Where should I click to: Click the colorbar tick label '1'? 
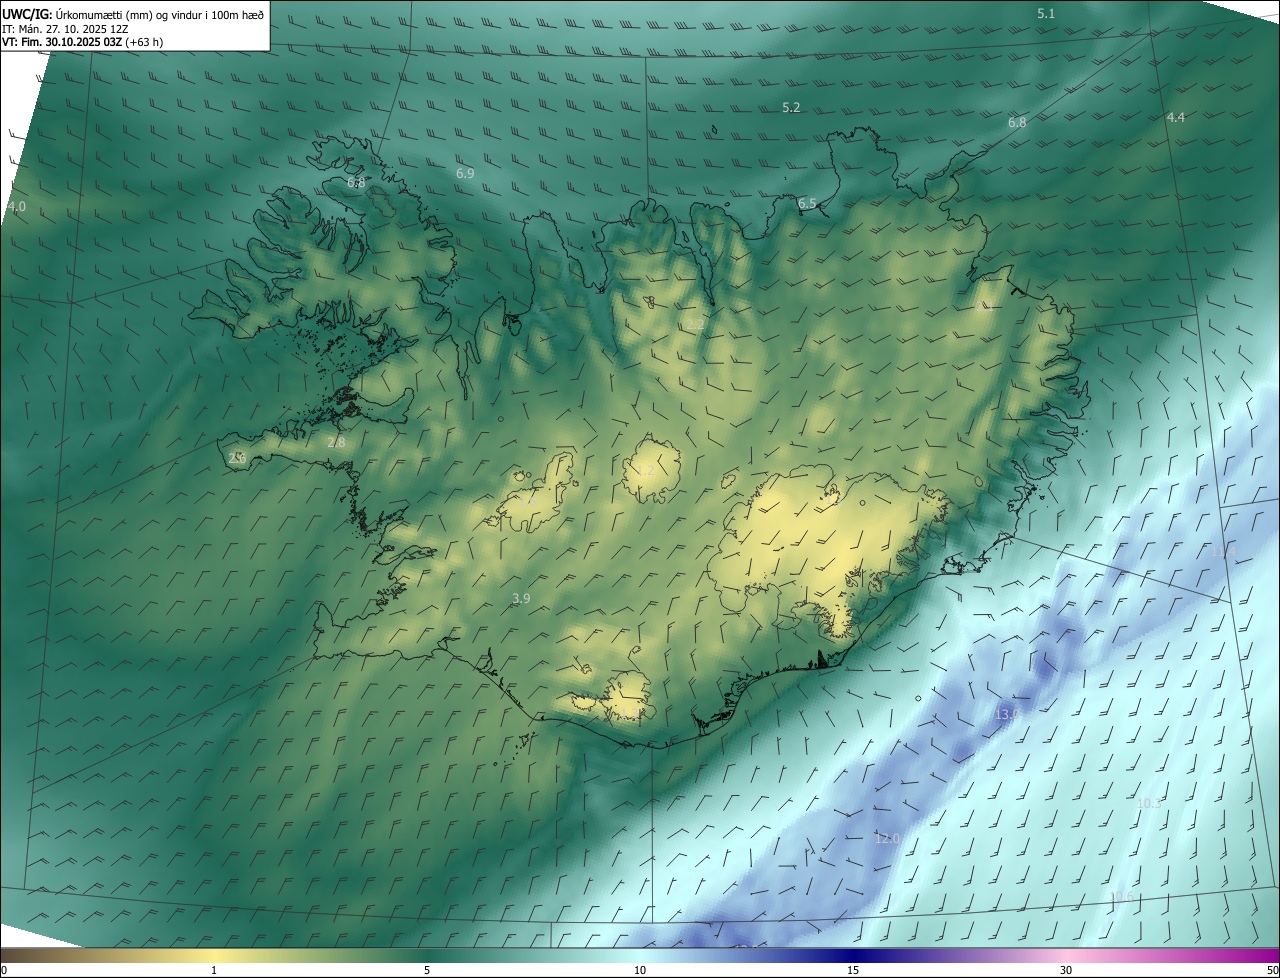click(214, 970)
